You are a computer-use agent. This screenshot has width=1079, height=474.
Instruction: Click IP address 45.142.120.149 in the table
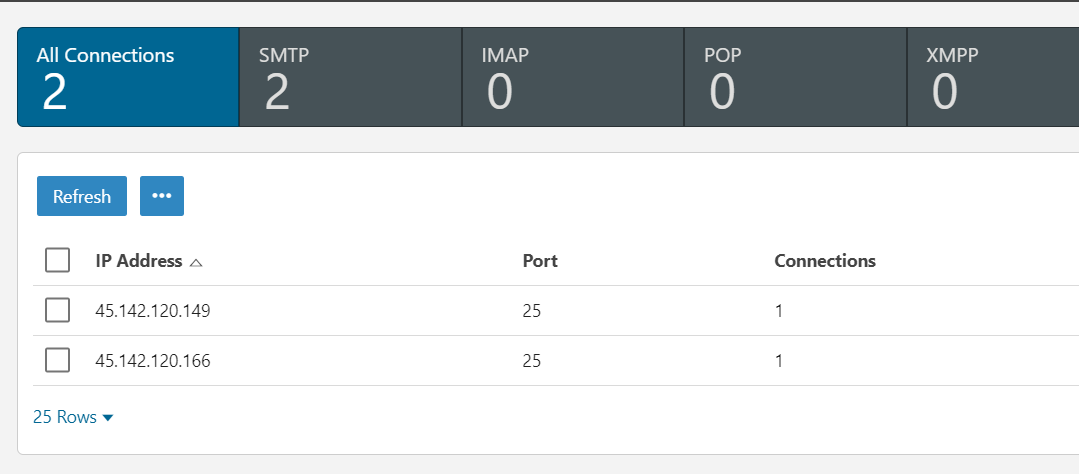coord(153,311)
